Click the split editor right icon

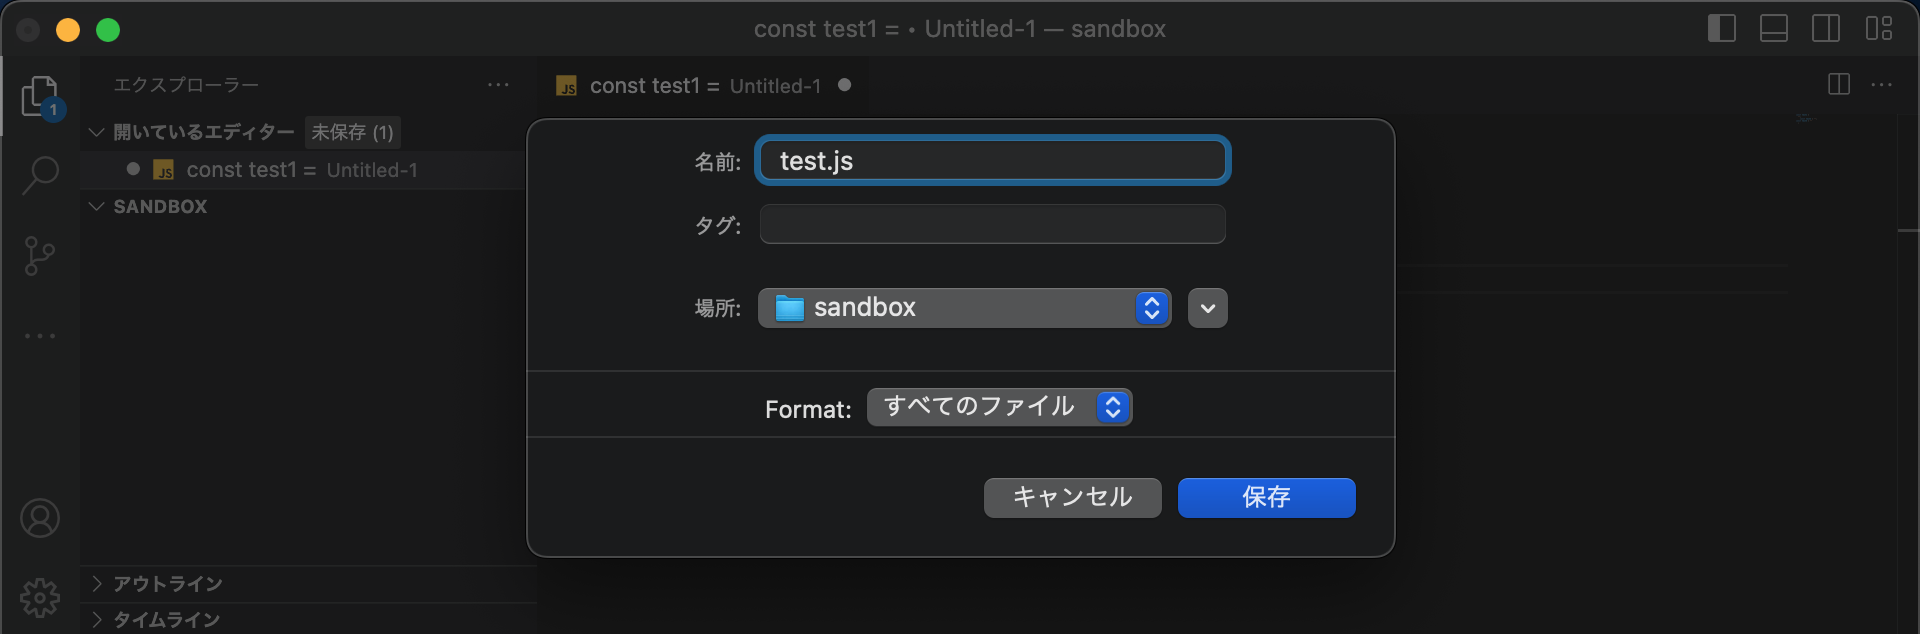1838,85
